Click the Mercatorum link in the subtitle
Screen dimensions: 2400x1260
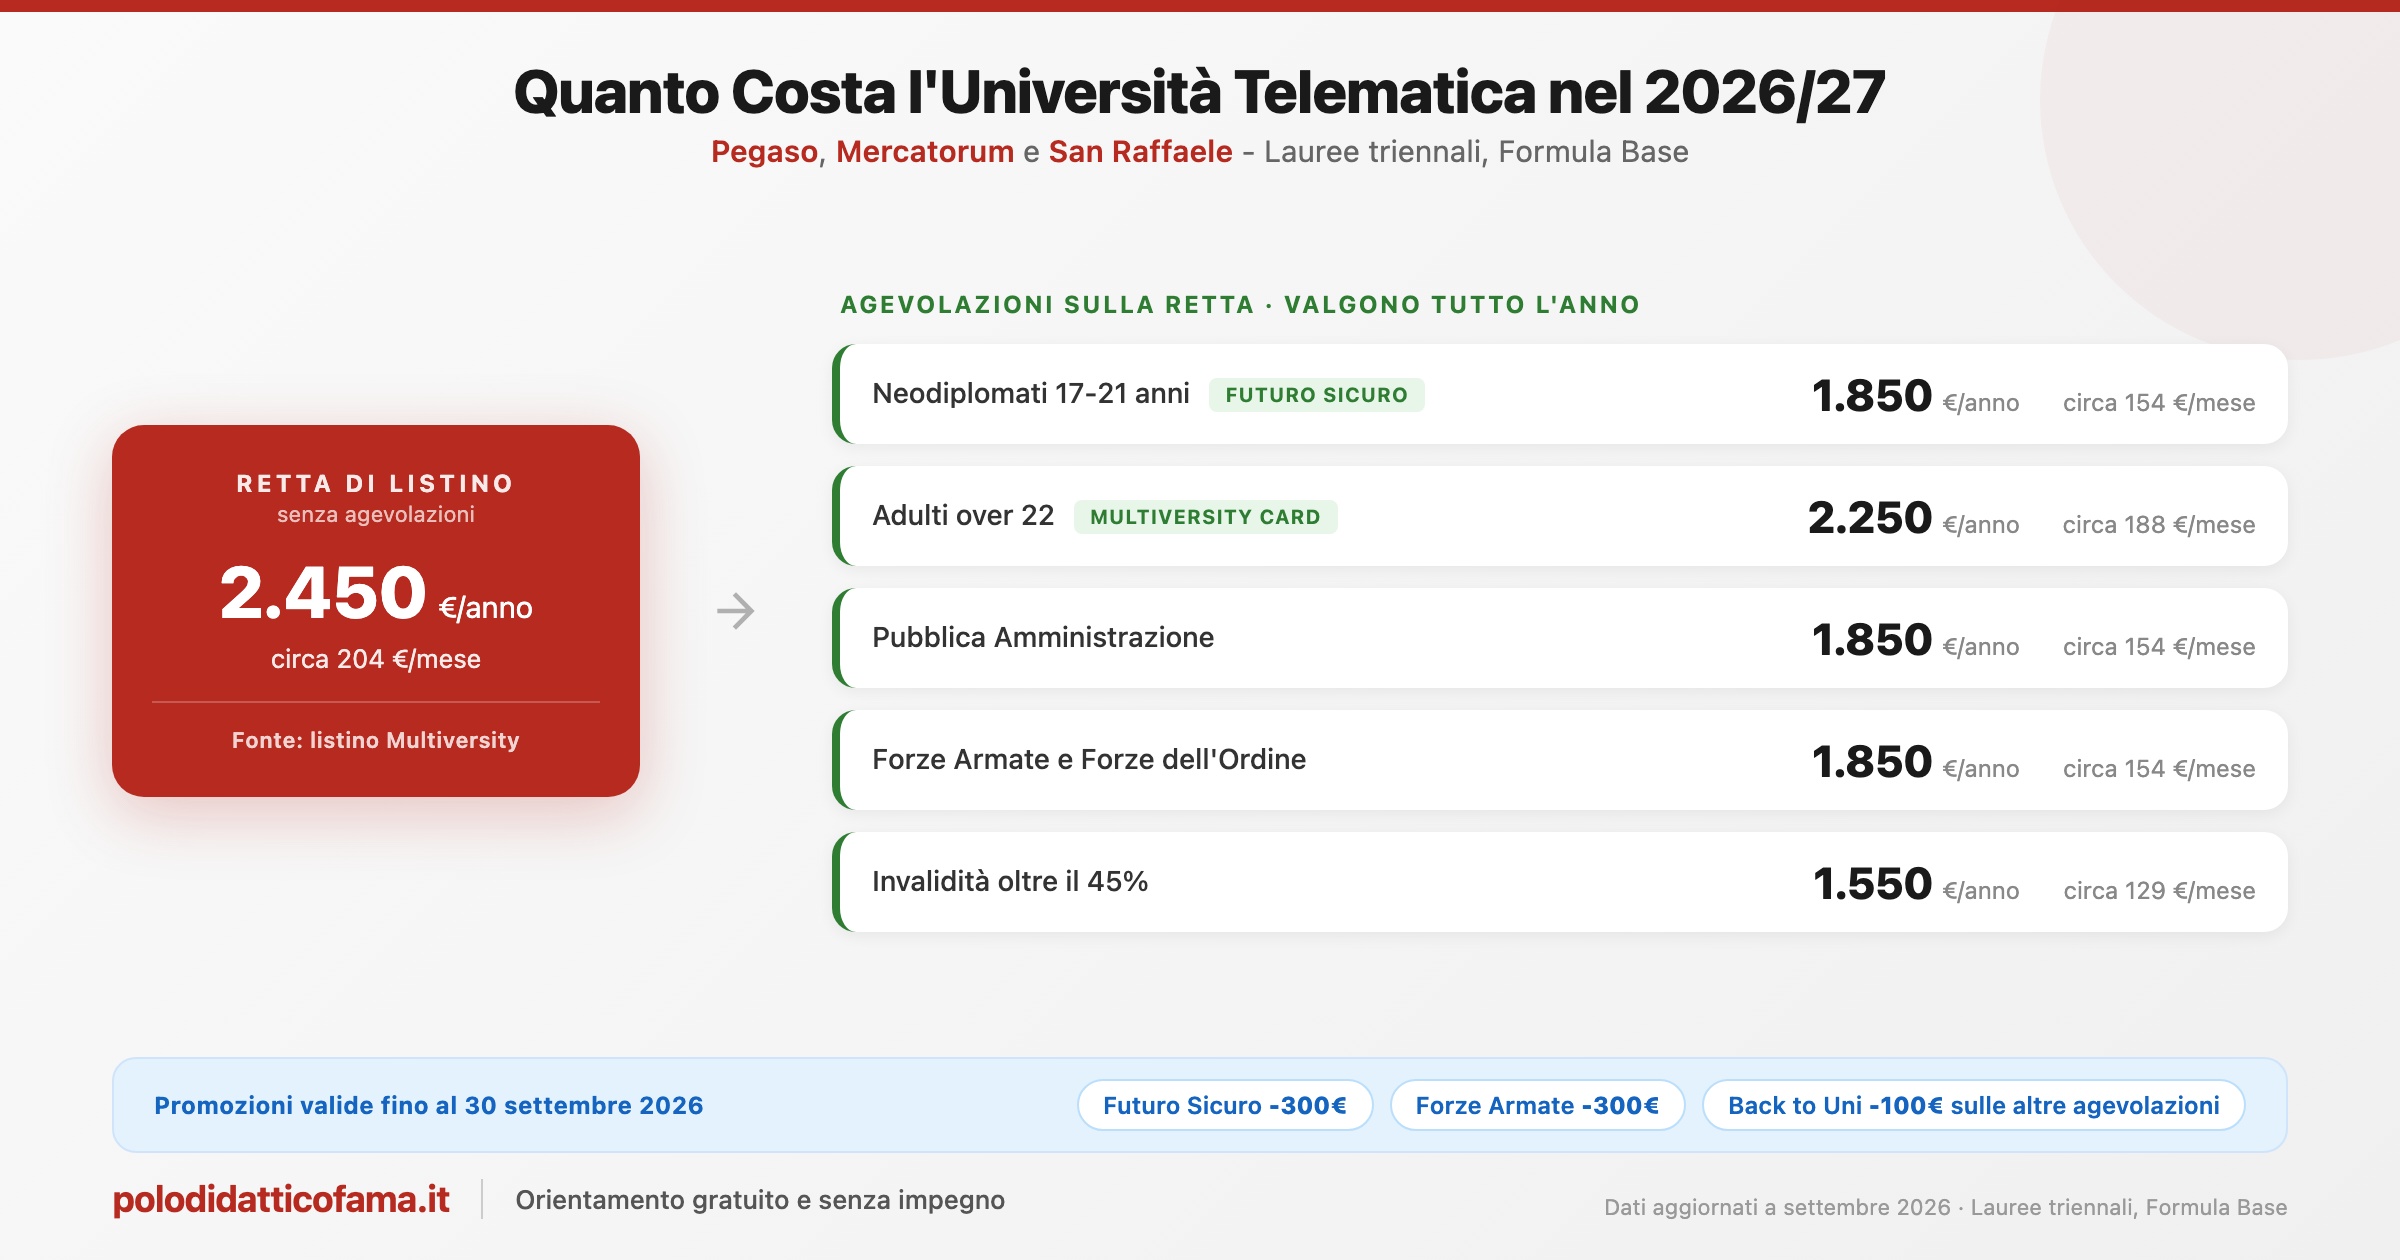925,152
